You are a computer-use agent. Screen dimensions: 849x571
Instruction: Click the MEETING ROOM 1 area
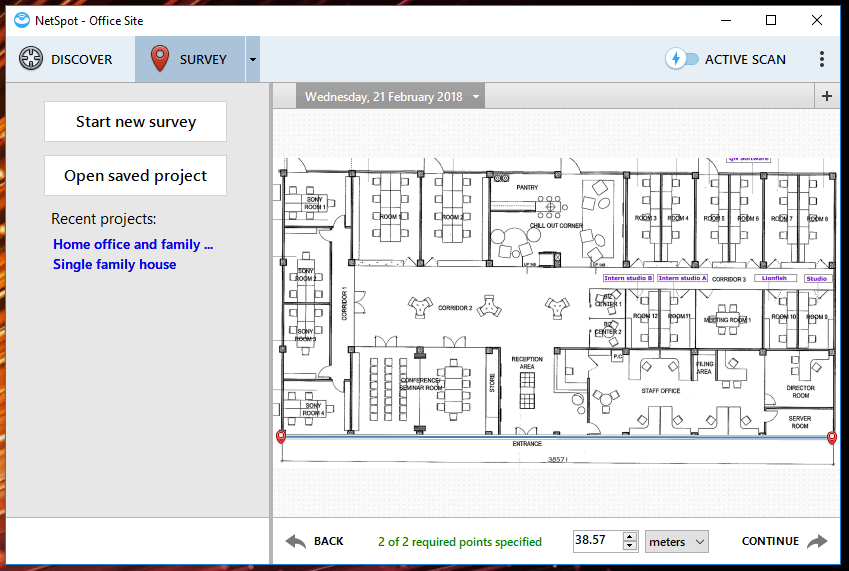[x=727, y=320]
